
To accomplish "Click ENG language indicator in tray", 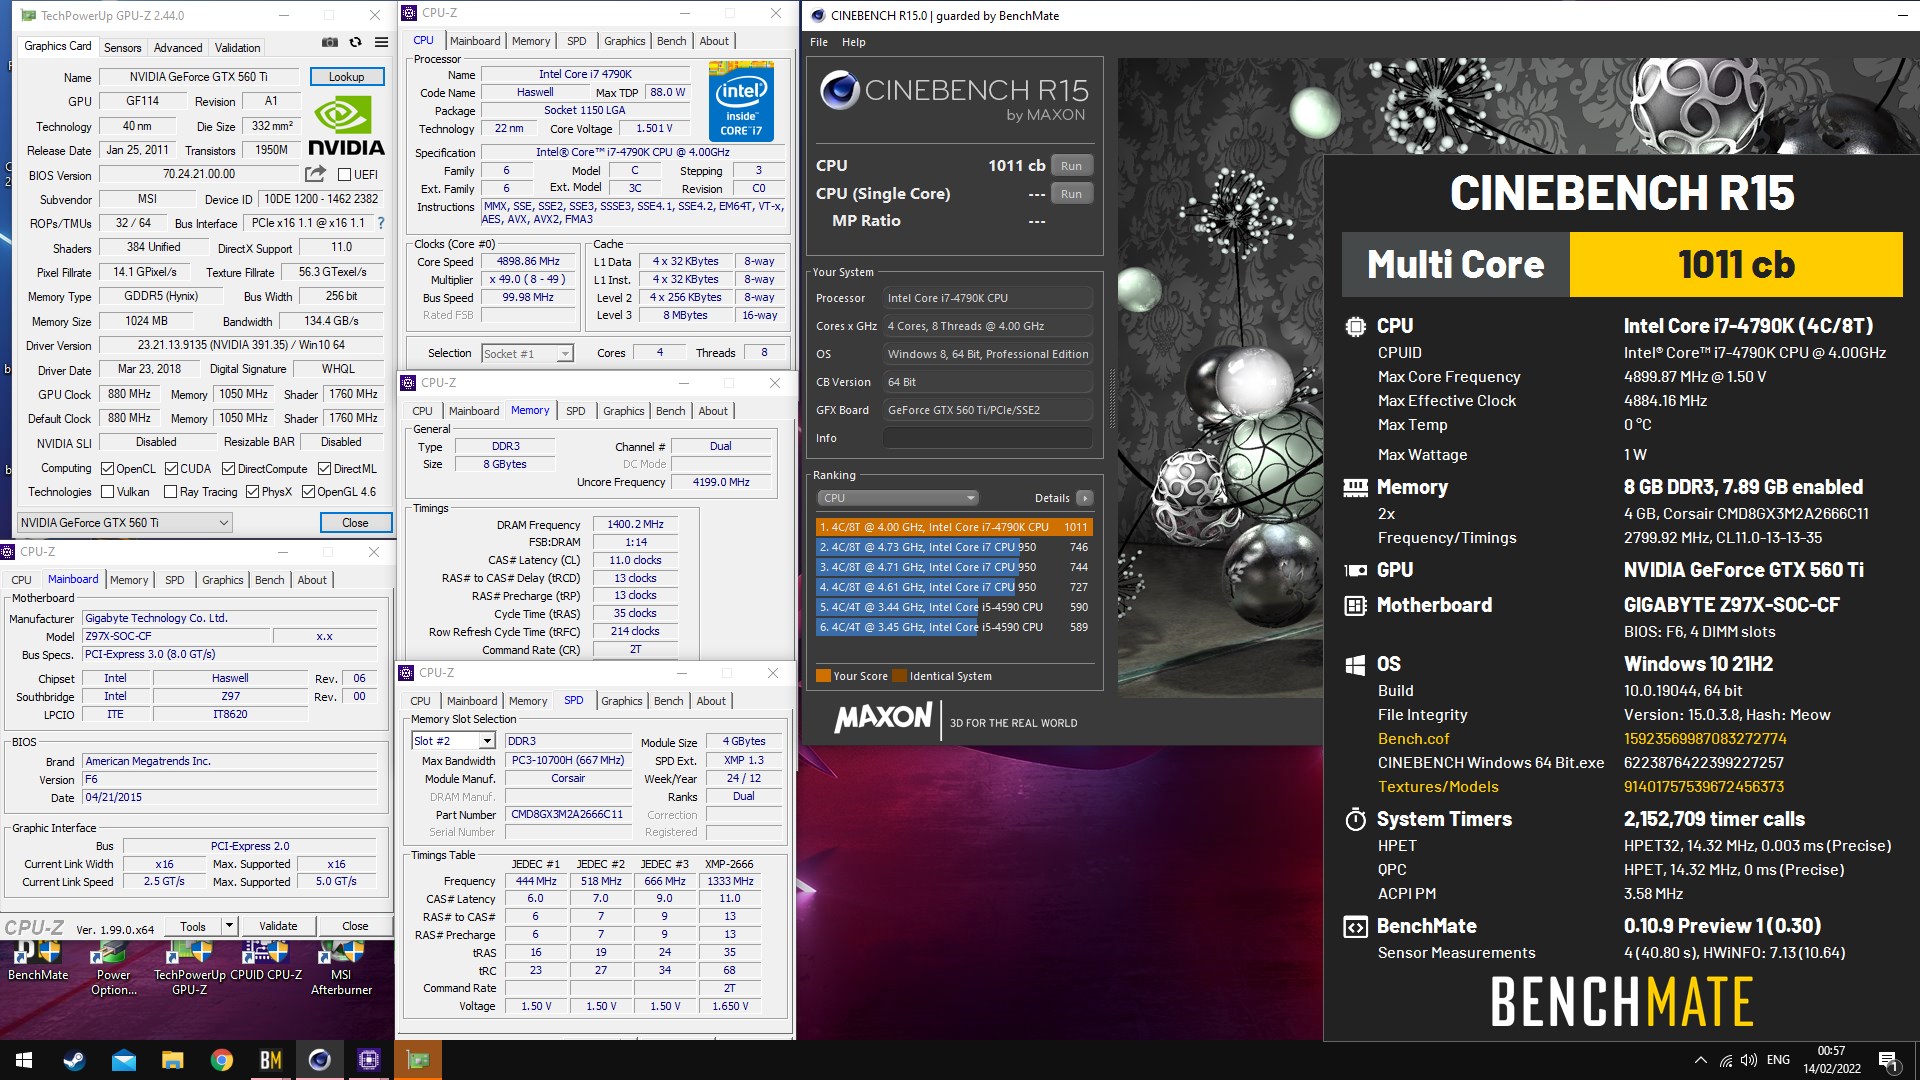I will click(x=1778, y=1060).
